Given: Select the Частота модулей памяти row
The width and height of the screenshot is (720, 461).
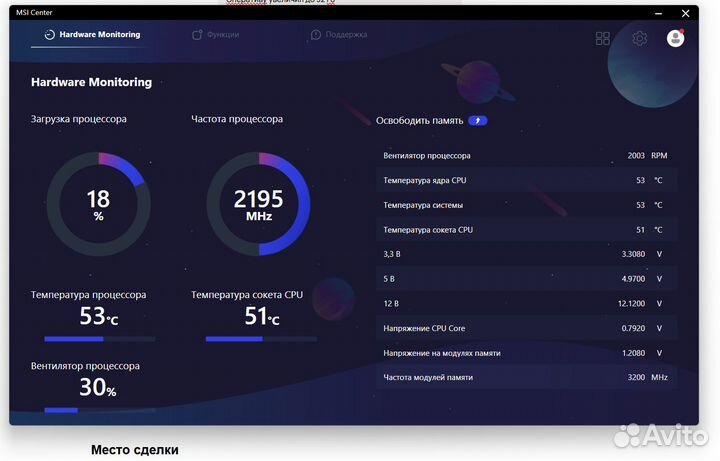Looking at the screenshot, I should click(526, 377).
